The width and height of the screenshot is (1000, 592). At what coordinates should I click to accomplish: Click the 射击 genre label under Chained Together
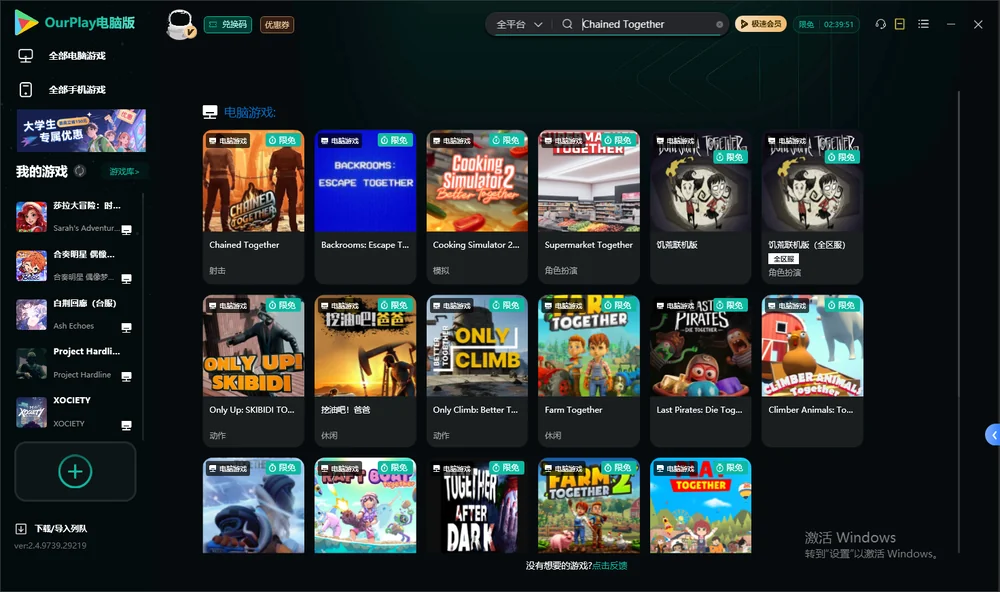pyautogui.click(x=217, y=270)
